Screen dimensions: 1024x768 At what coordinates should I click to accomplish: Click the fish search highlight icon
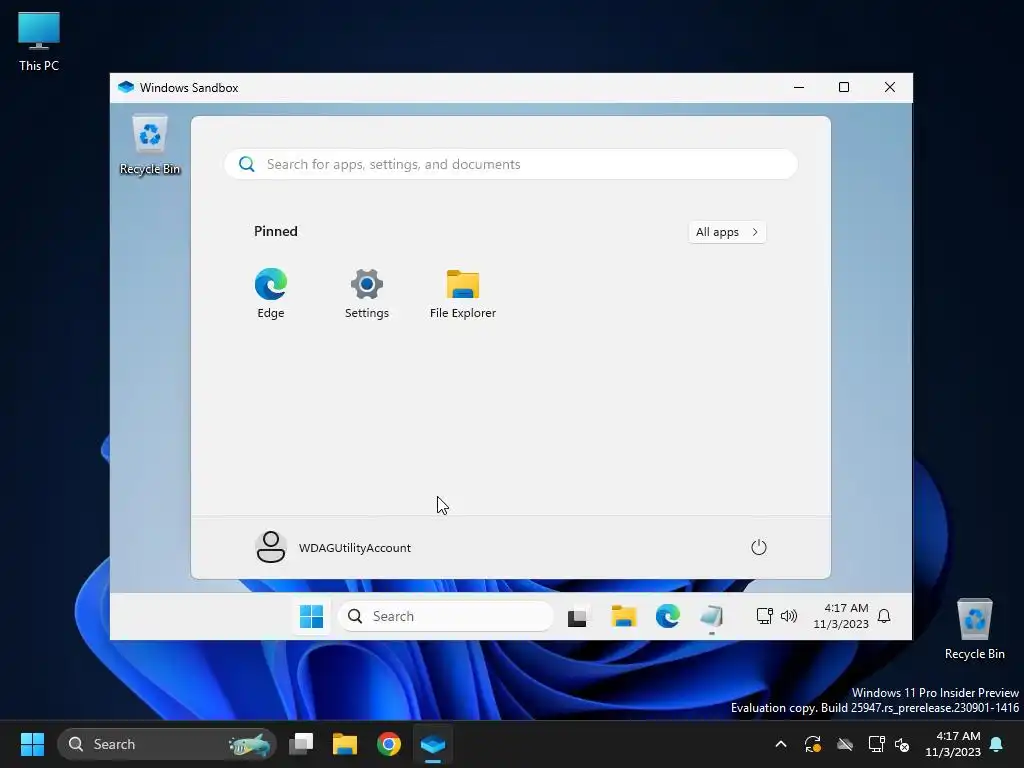click(249, 744)
